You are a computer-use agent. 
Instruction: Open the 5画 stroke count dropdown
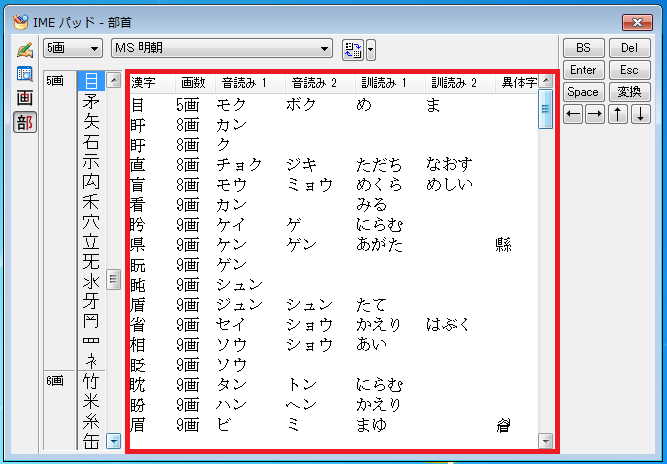73,48
